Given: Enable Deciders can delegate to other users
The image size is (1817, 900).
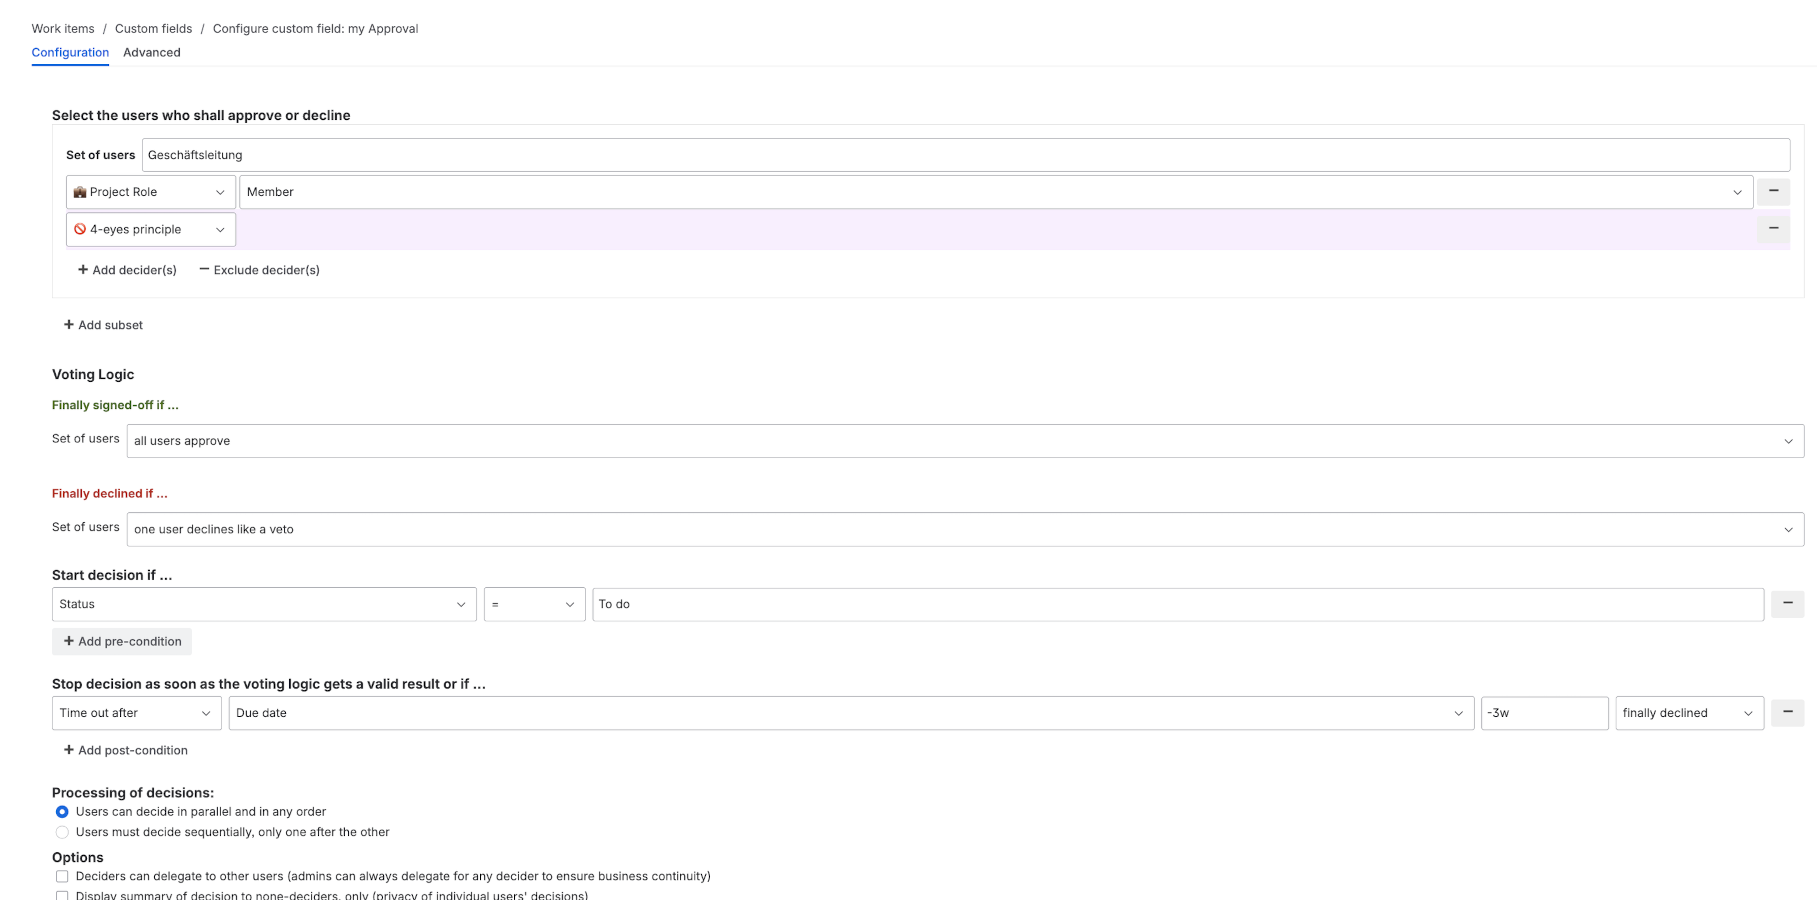Looking at the screenshot, I should tap(62, 875).
